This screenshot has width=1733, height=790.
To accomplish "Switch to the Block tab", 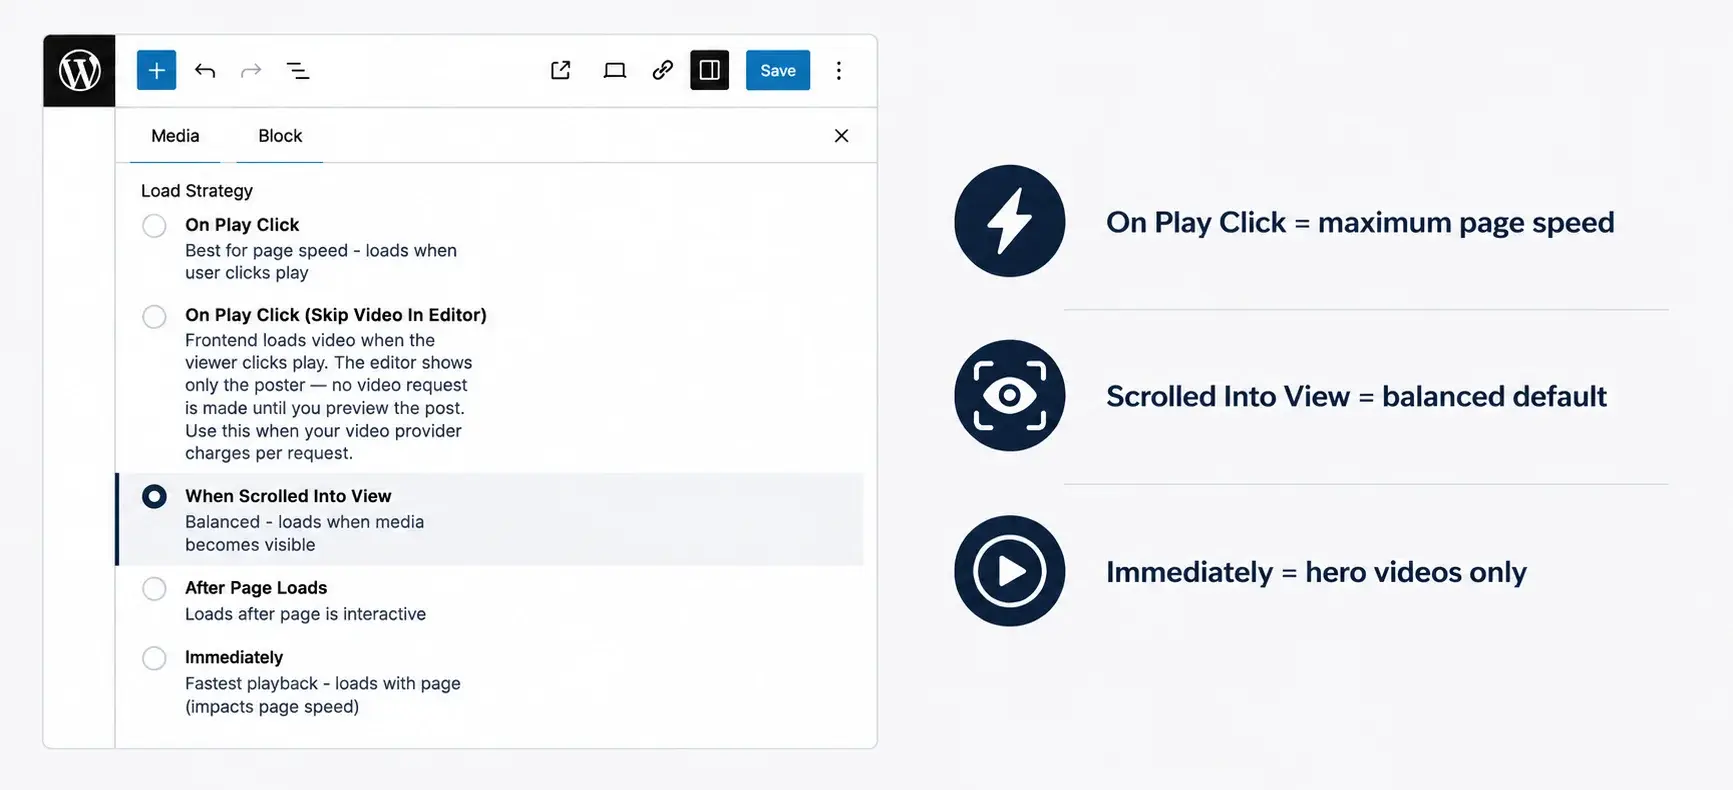I will point(280,136).
